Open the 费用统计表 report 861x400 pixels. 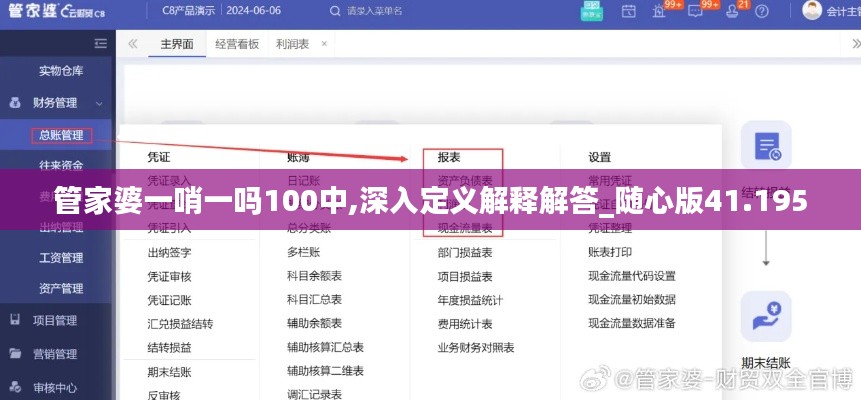465,324
